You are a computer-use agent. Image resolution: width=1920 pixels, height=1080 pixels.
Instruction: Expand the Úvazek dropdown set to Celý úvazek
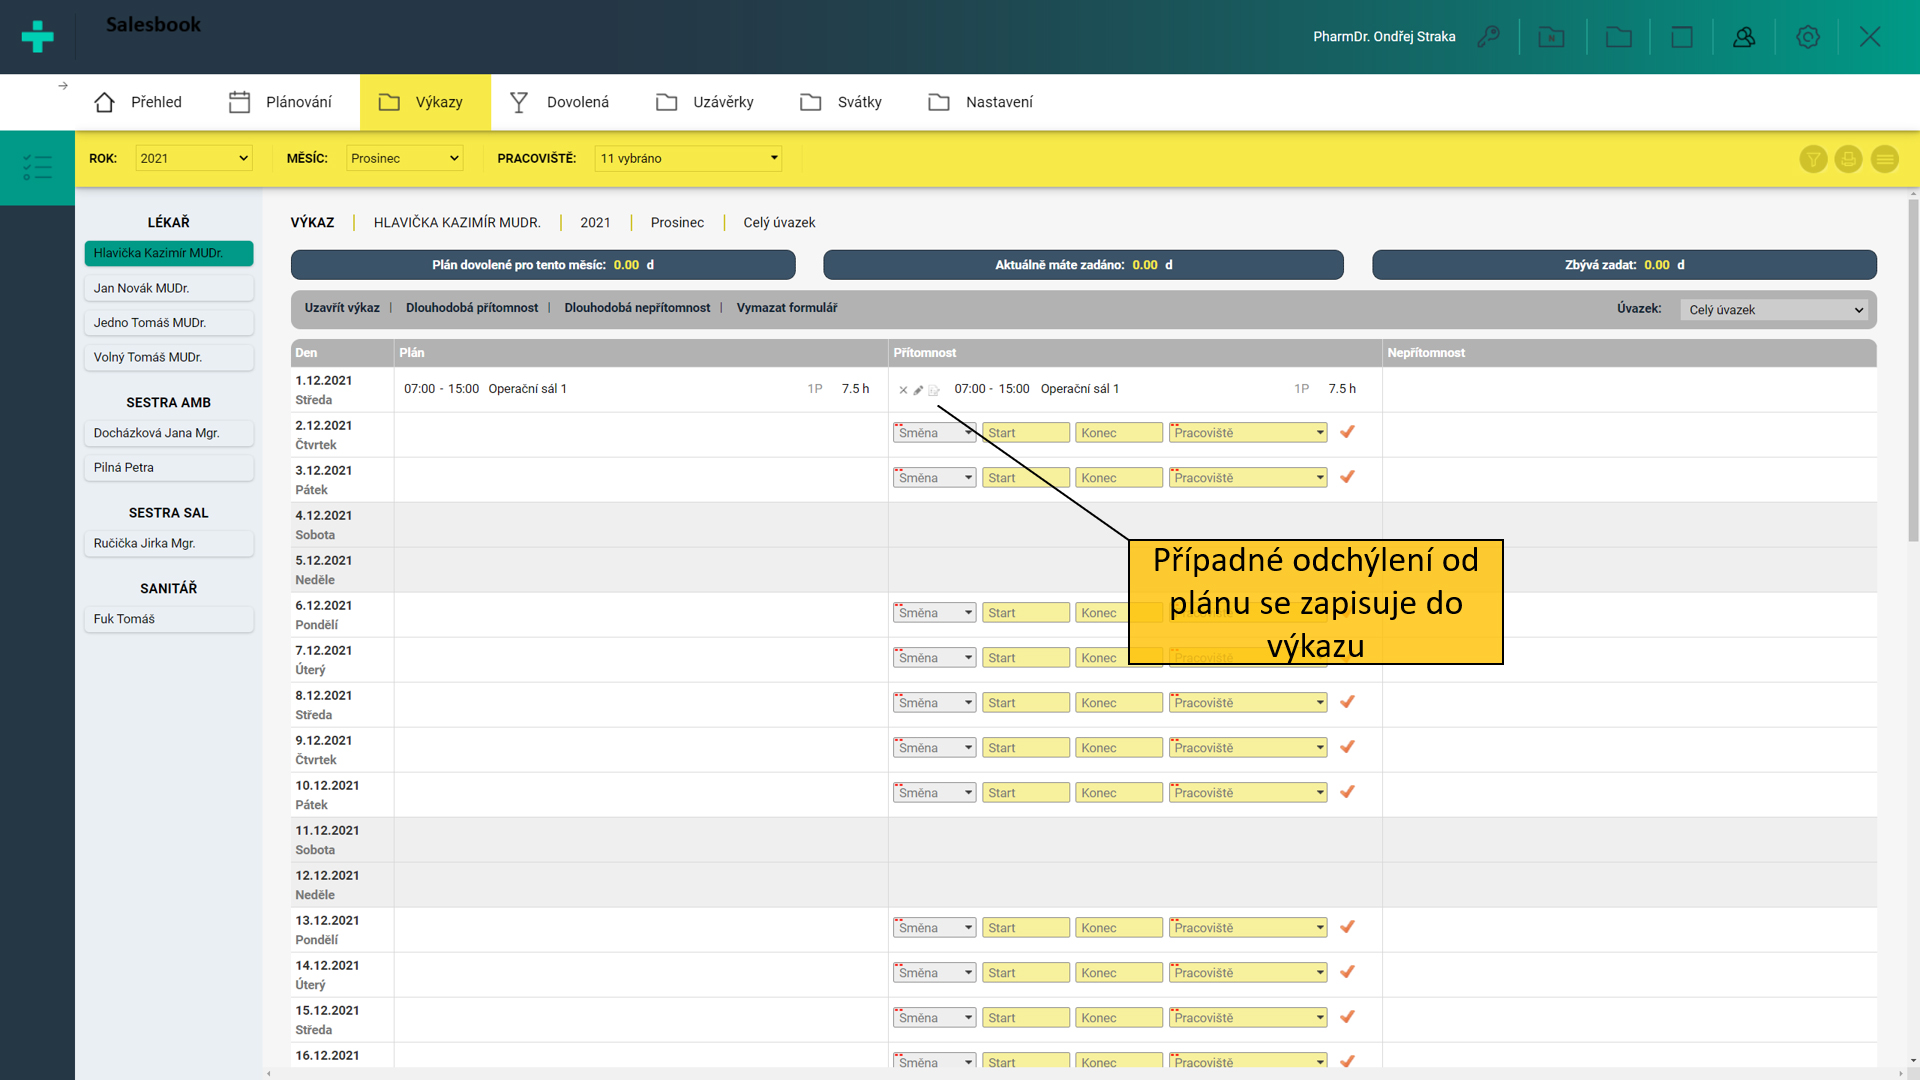[1775, 310]
